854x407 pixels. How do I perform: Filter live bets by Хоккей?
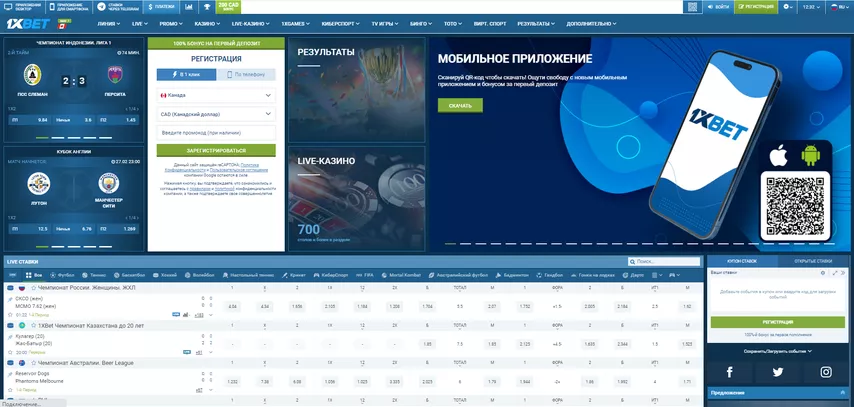tap(164, 275)
